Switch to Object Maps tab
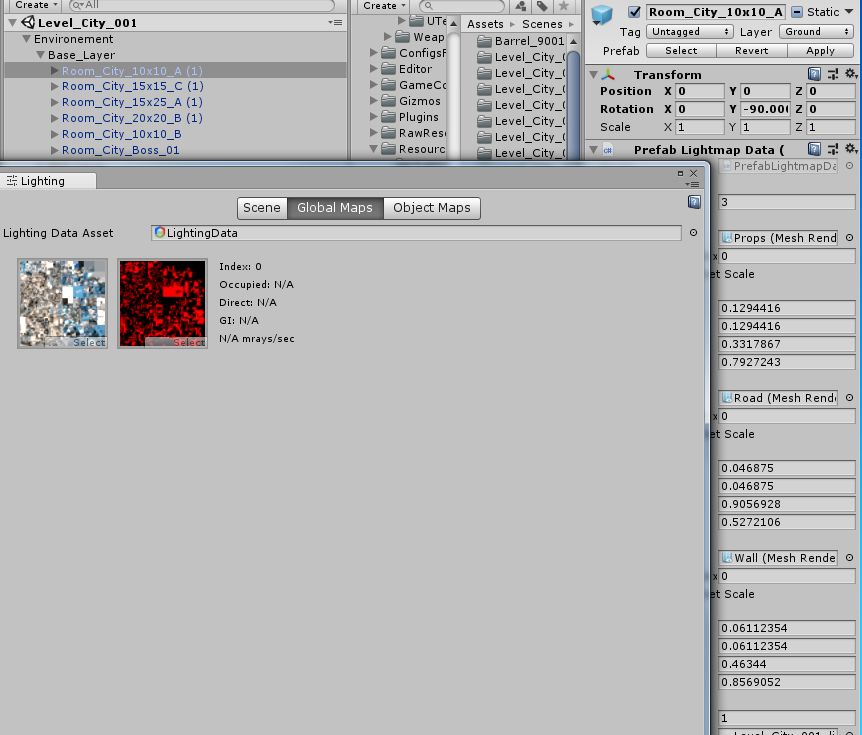This screenshot has width=862, height=735. pos(432,208)
